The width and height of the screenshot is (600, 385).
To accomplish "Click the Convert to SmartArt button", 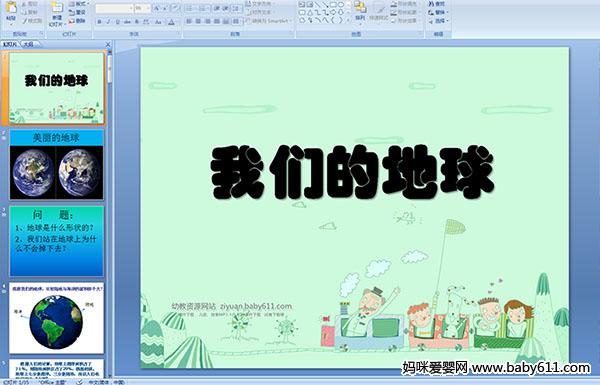I will pyautogui.click(x=269, y=21).
